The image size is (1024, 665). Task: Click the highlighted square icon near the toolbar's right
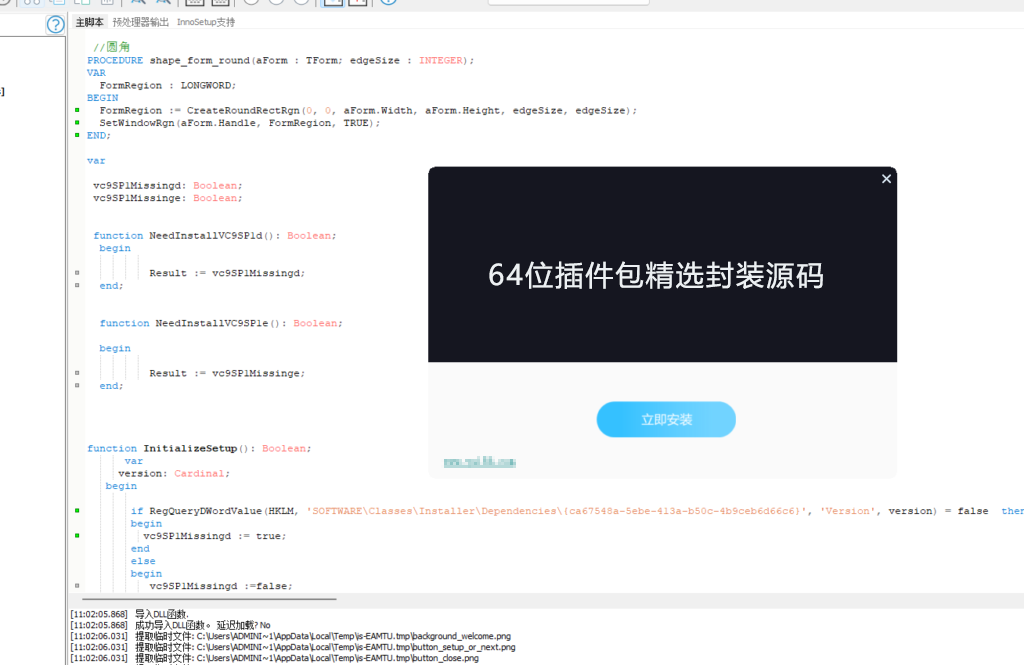coord(331,4)
